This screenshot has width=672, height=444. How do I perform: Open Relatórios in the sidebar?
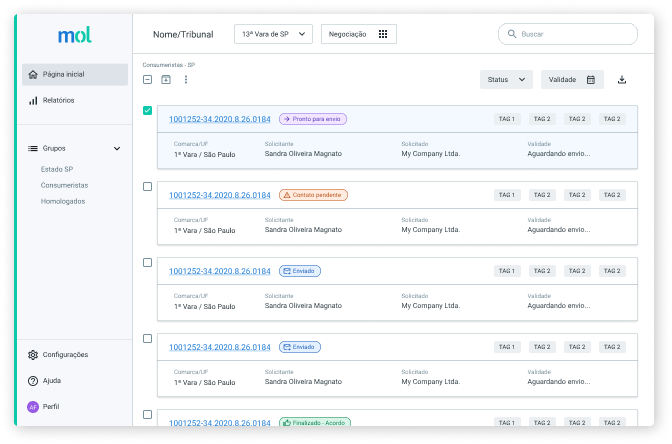58,100
